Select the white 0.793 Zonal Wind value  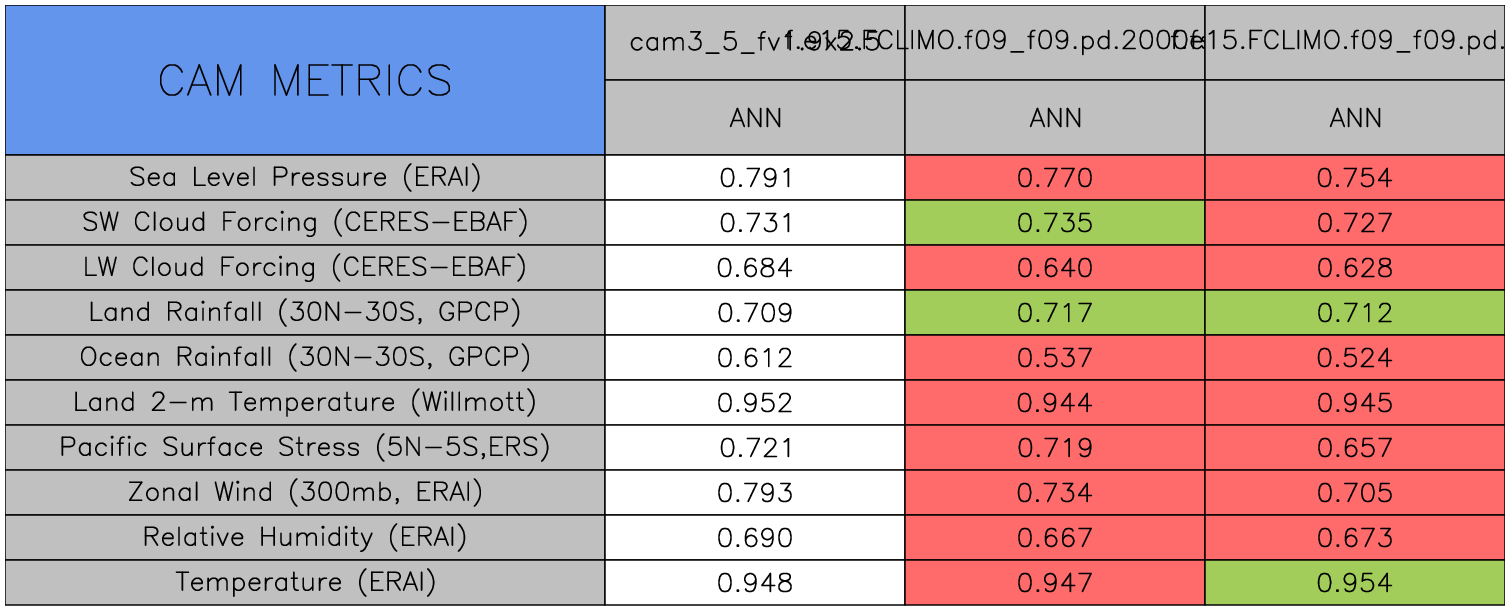[x=755, y=493]
